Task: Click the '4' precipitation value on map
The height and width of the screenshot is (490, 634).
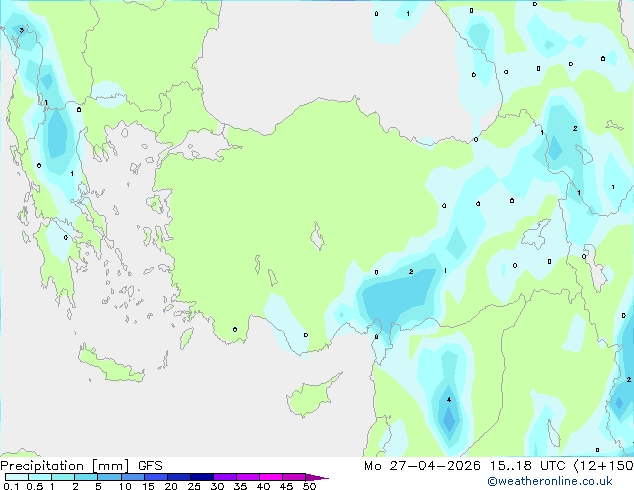Action: pos(449,399)
